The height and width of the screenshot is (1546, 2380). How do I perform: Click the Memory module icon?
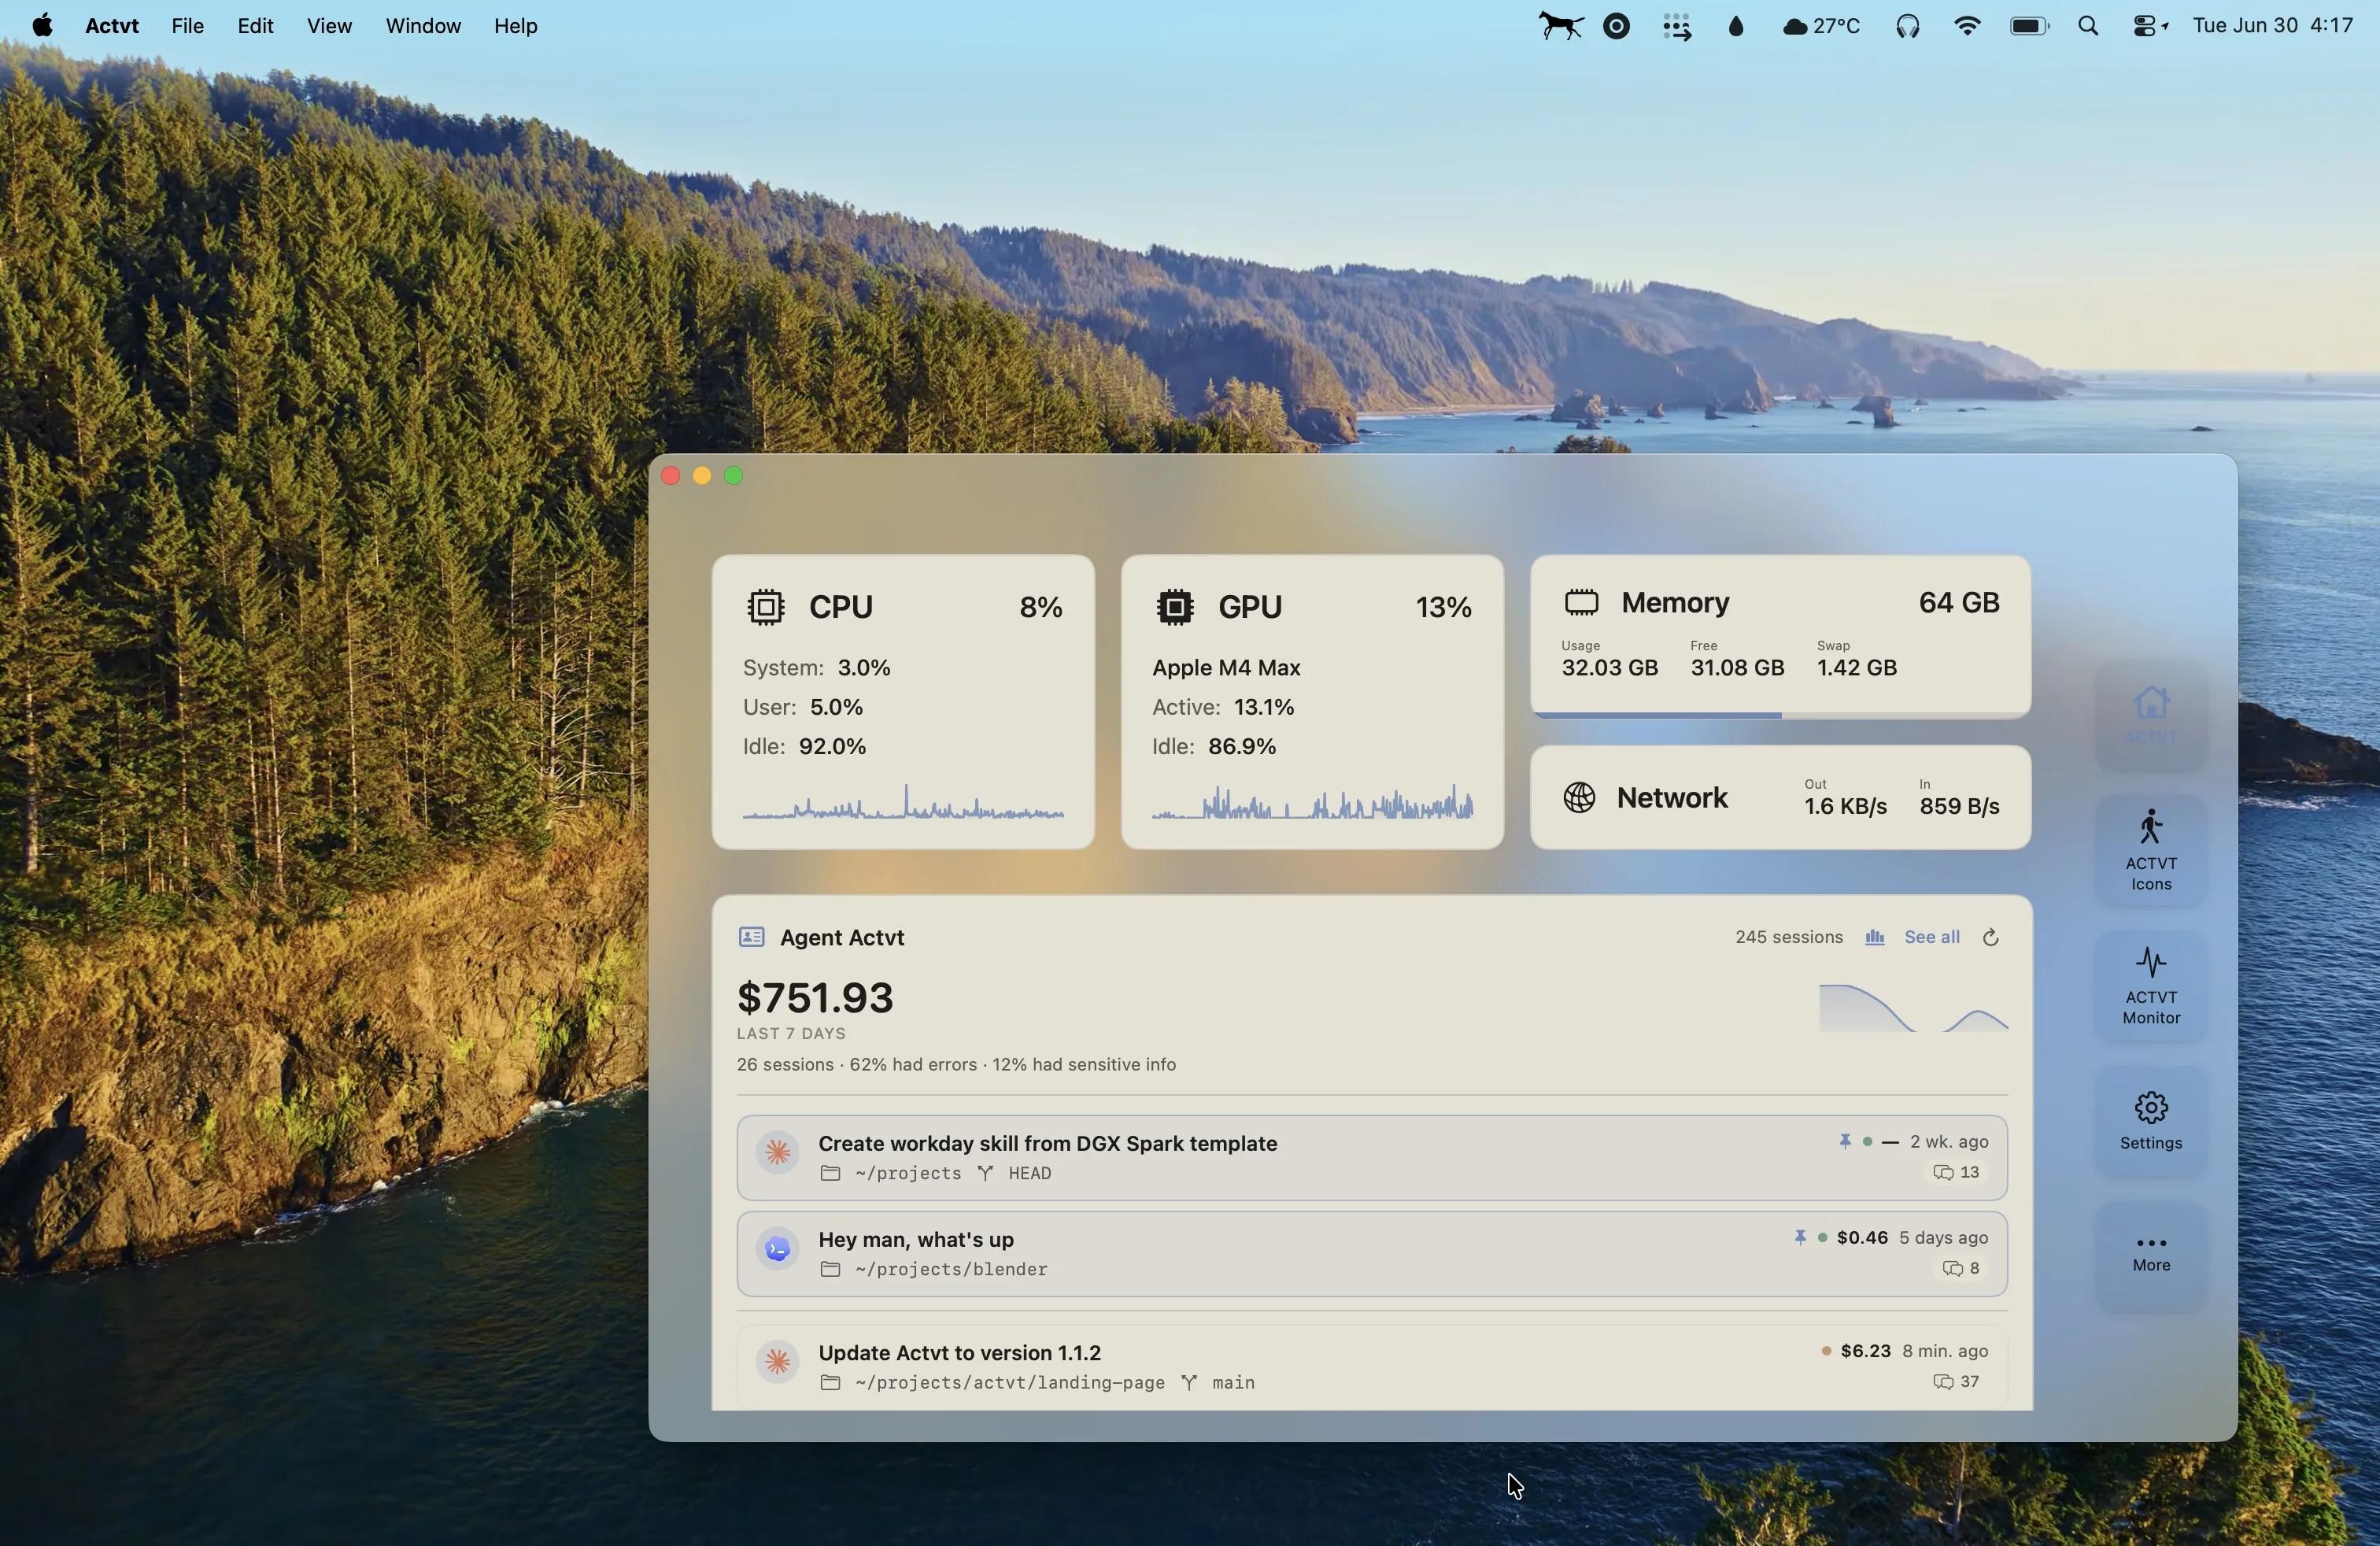pos(1581,603)
